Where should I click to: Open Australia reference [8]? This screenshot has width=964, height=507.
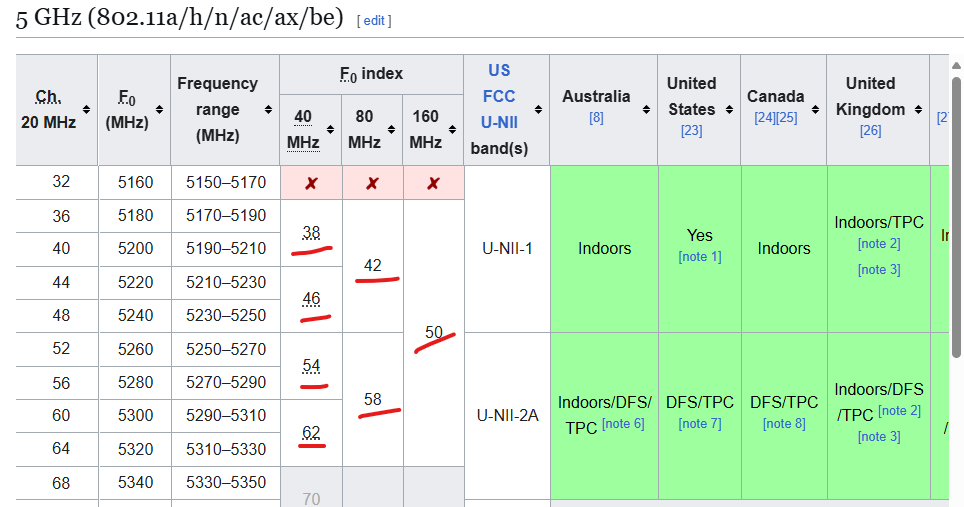click(x=596, y=117)
